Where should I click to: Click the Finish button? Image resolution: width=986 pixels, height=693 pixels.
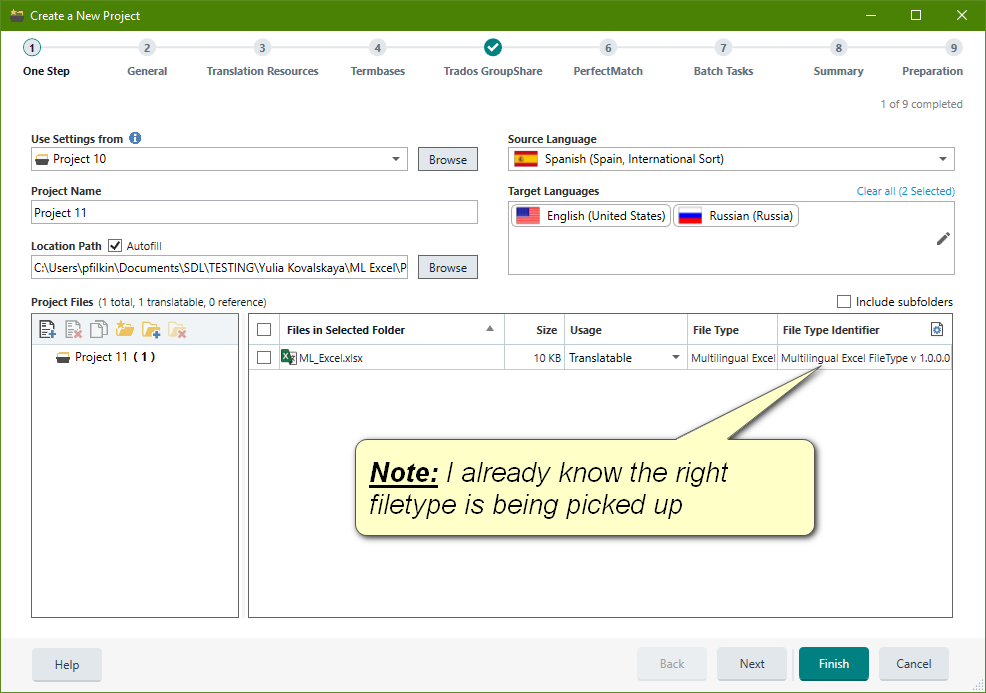(x=834, y=664)
